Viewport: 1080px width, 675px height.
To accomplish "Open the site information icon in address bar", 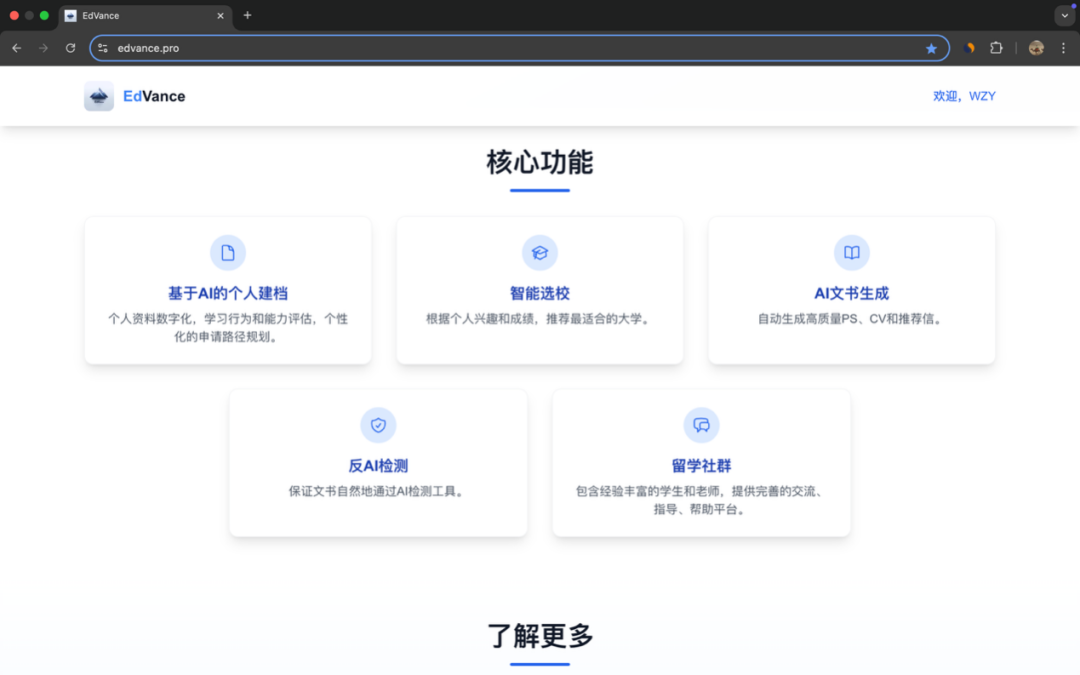I will pos(103,47).
